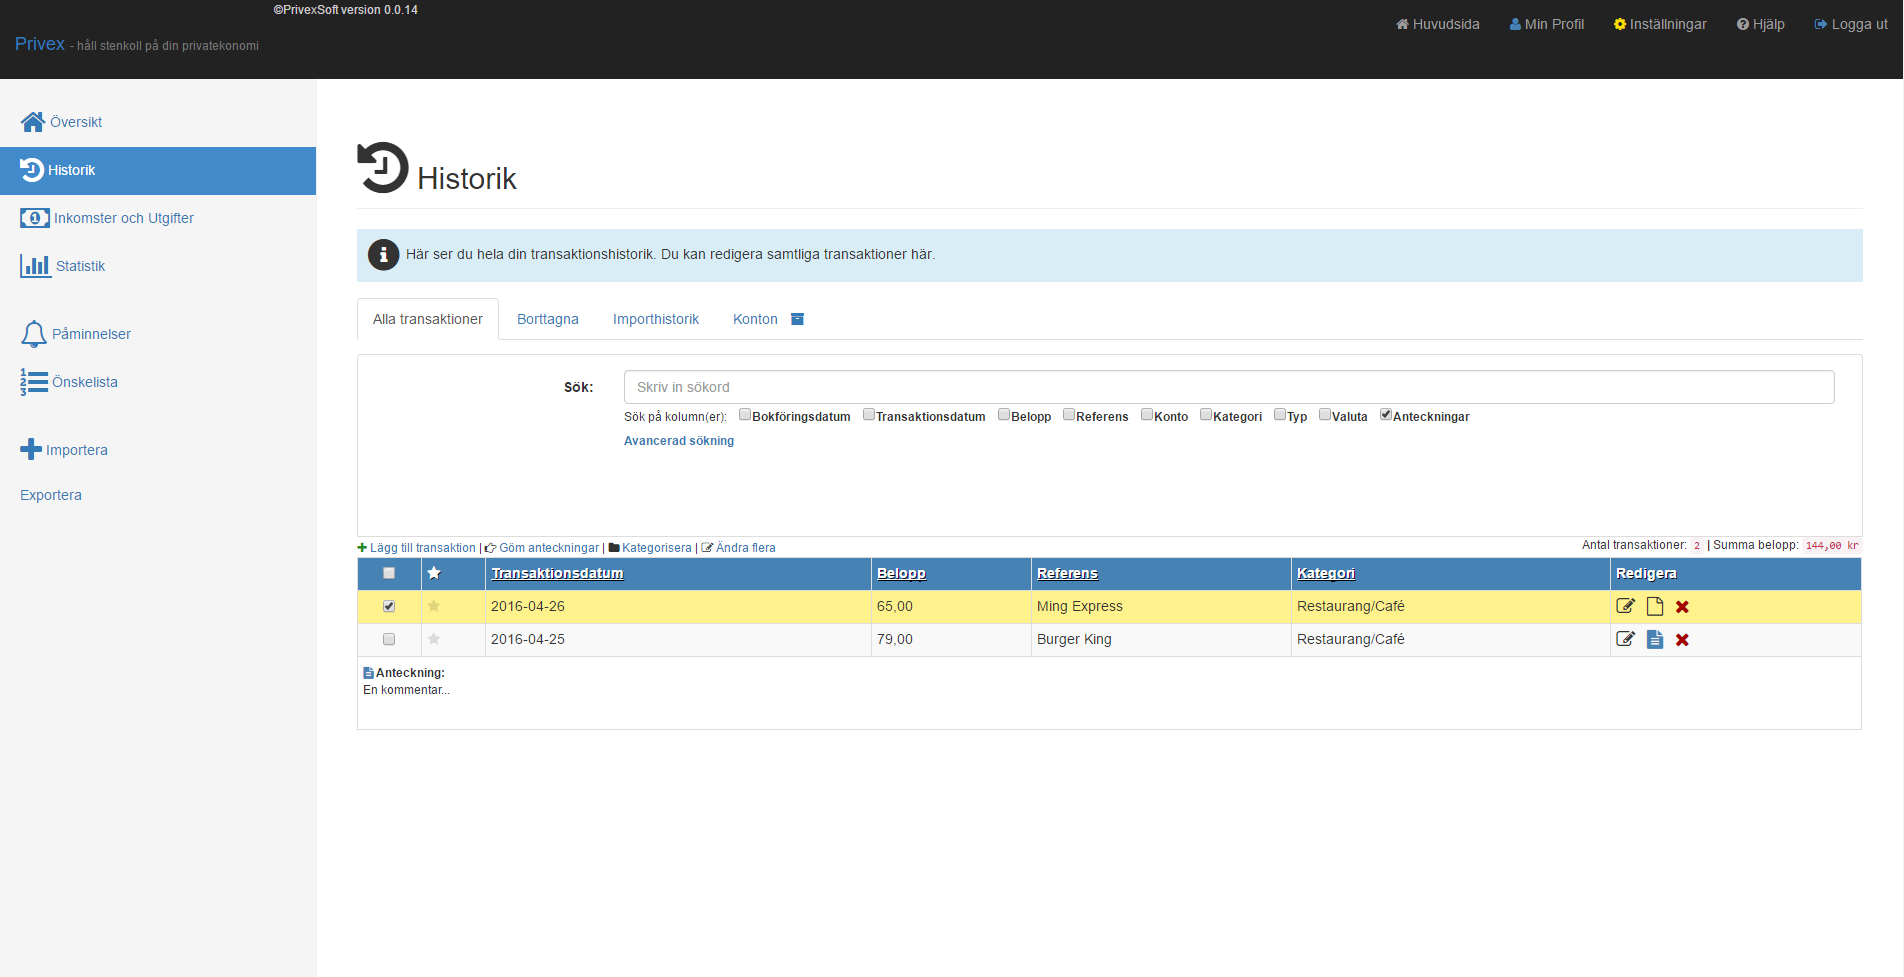
Task: Sort table by Transaktionsdatum column header
Action: pyautogui.click(x=557, y=573)
